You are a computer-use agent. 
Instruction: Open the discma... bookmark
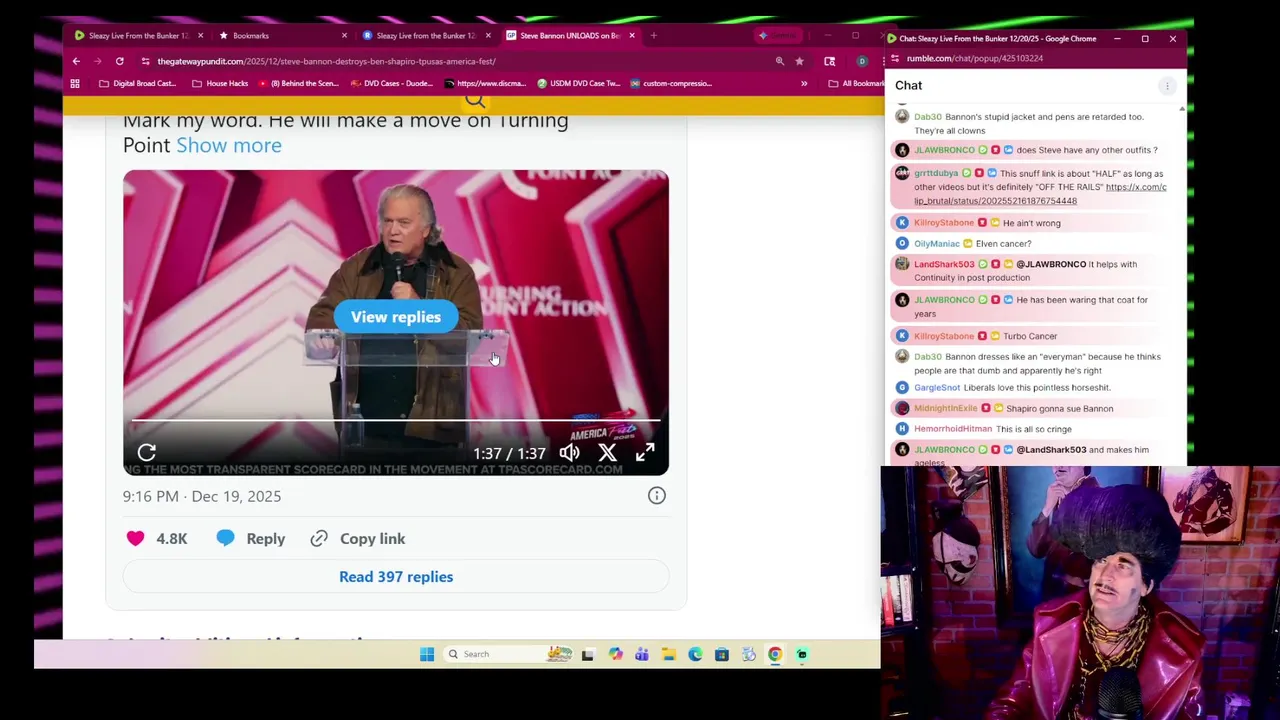486,83
